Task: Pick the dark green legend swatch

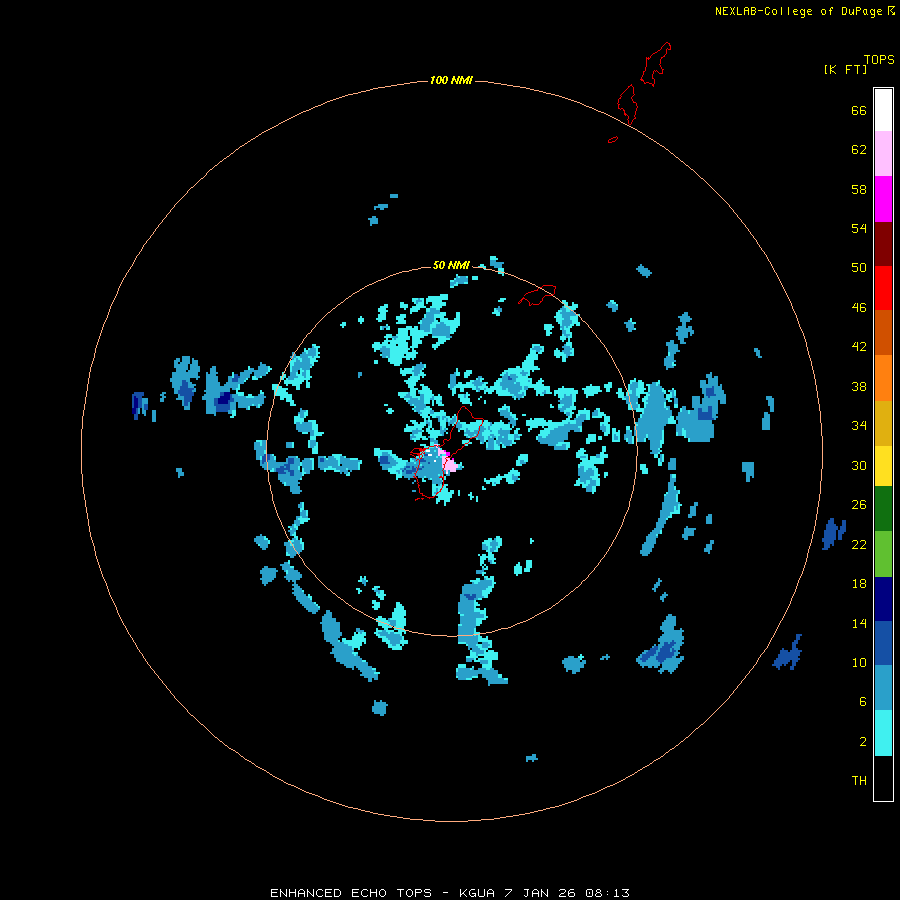Action: [x=883, y=509]
